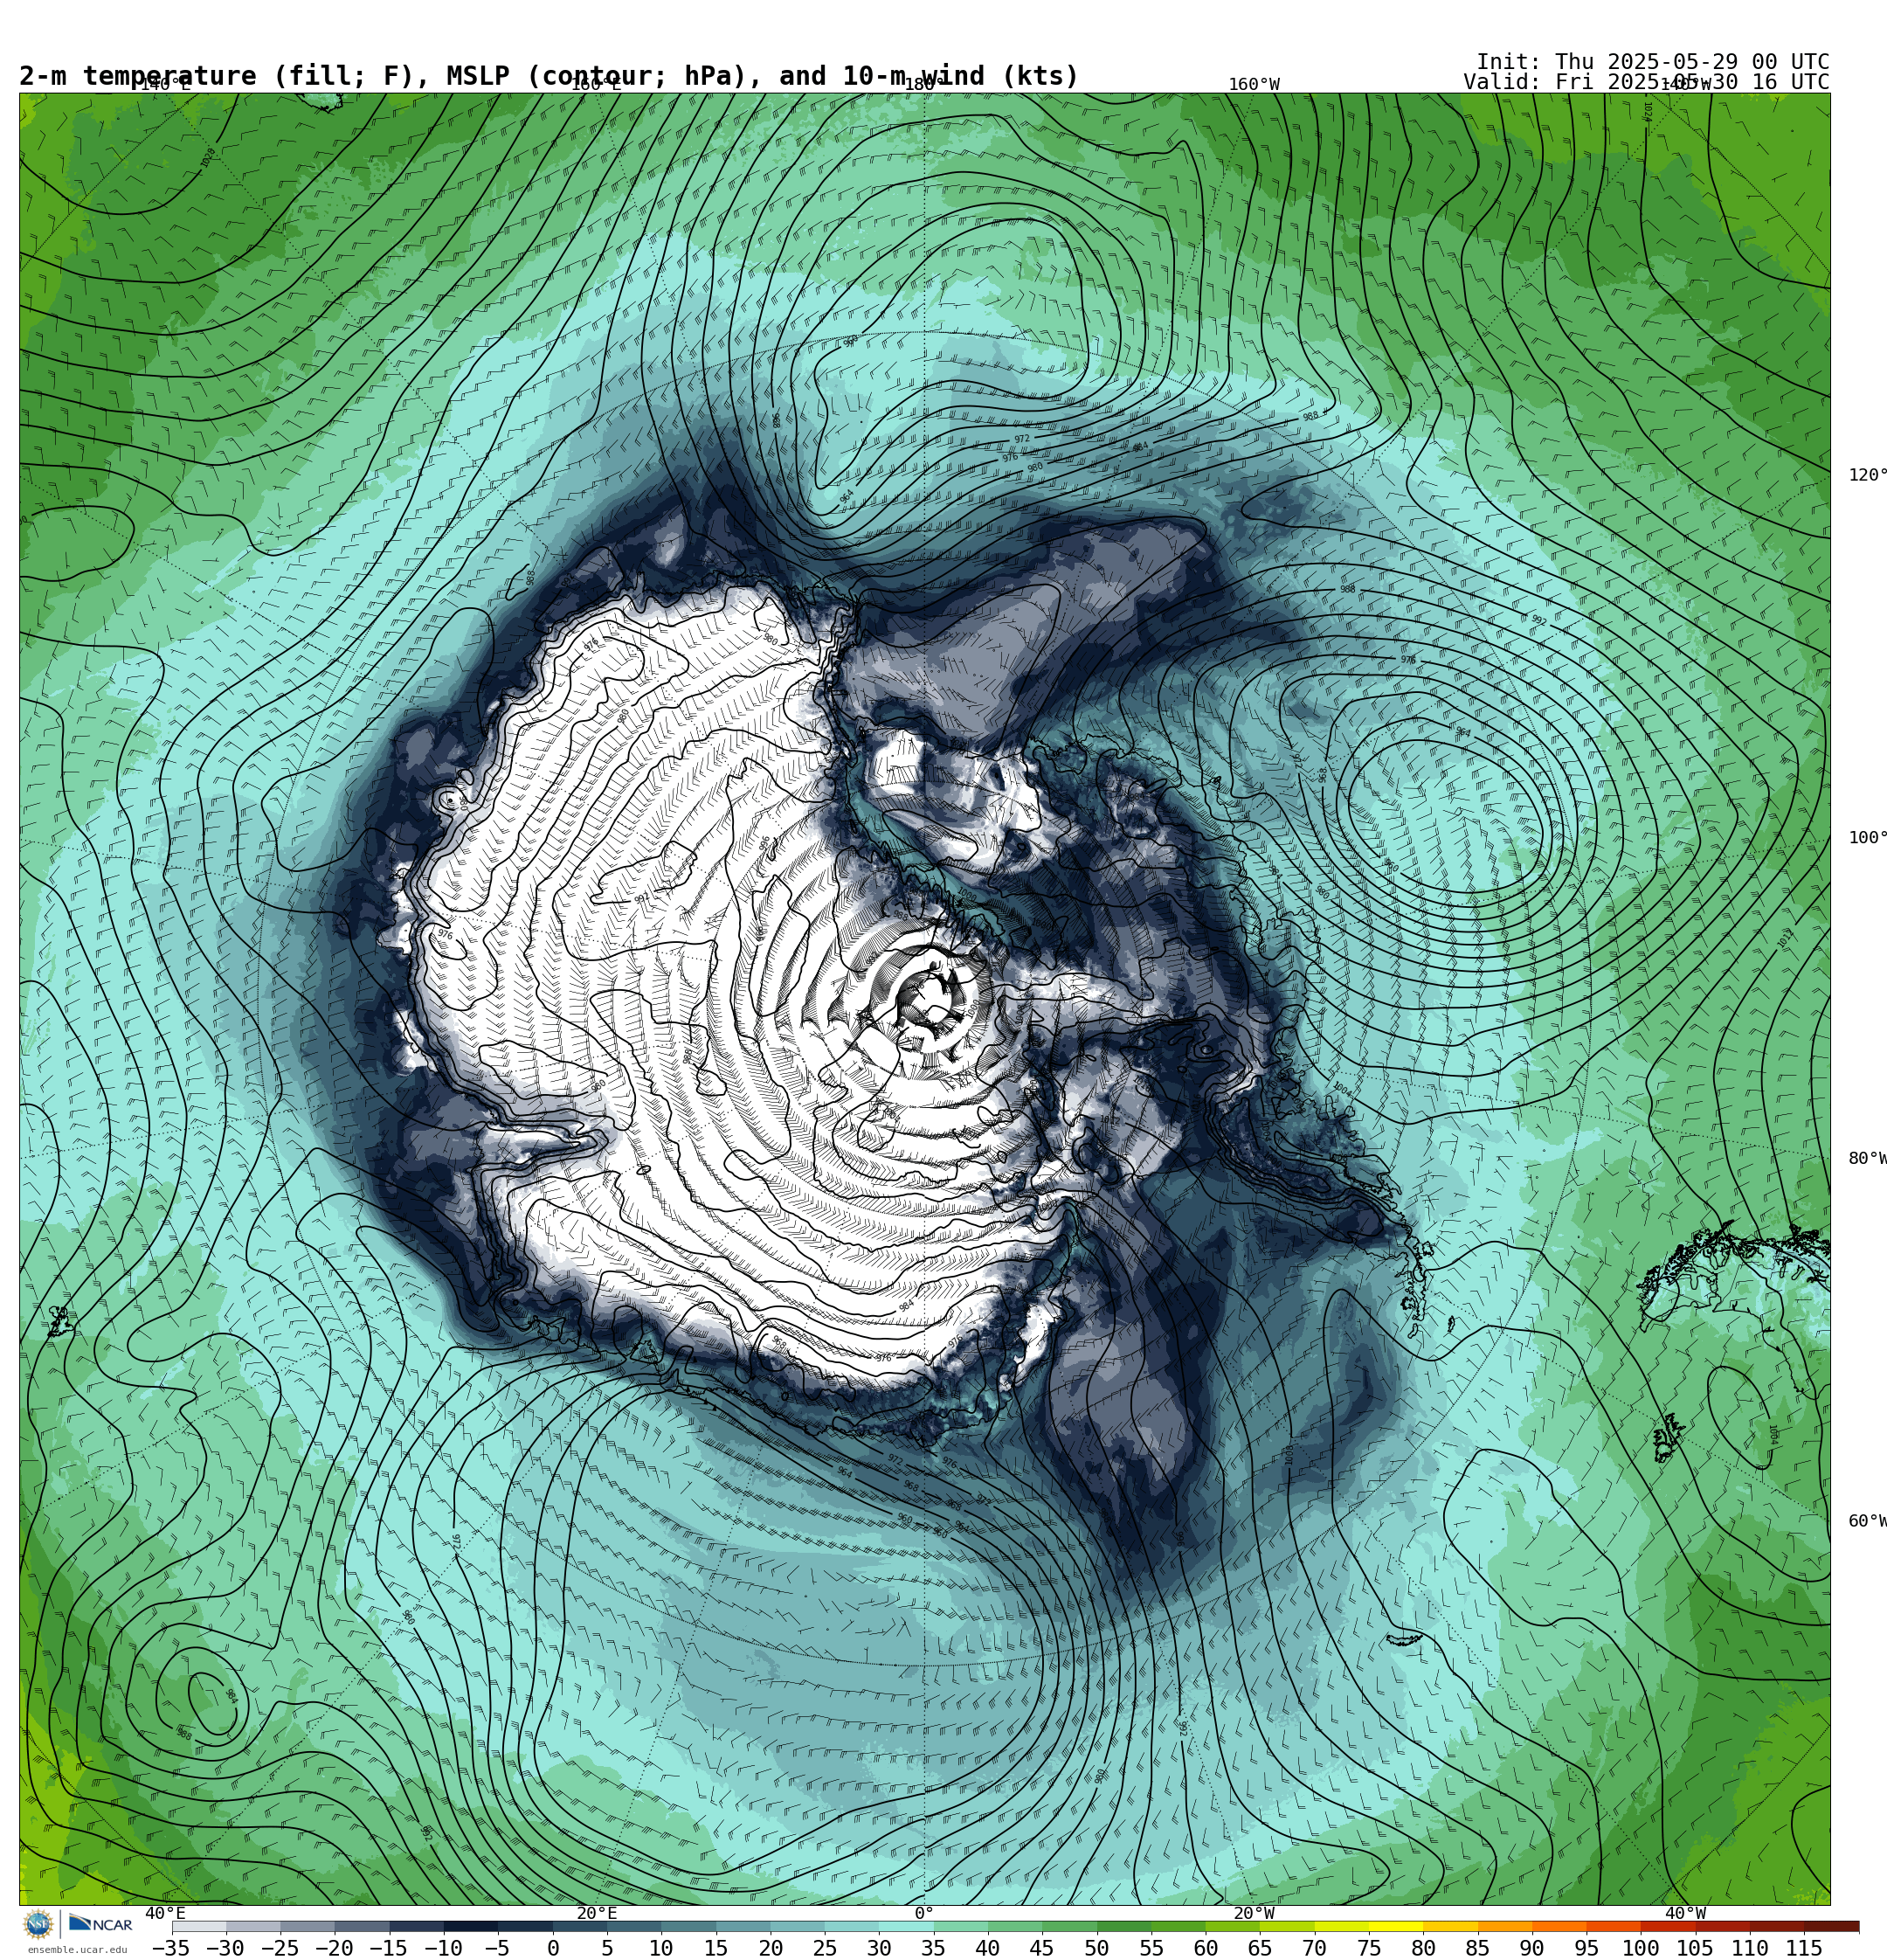Viewport: 1887px width, 1960px height.
Task: Select the map title '2-m temperature (fill; F)…'
Action: 549,76
